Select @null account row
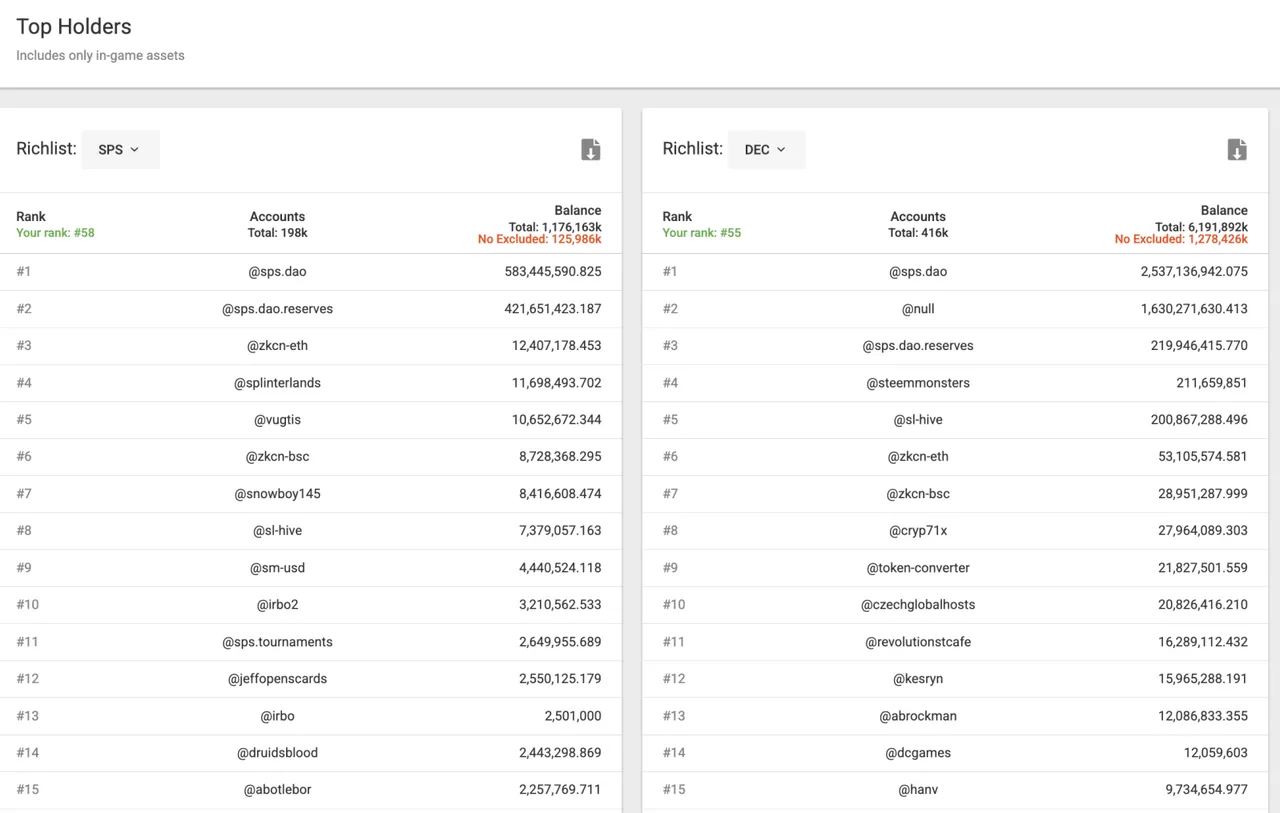Viewport: 1280px width, 813px height. click(955, 309)
